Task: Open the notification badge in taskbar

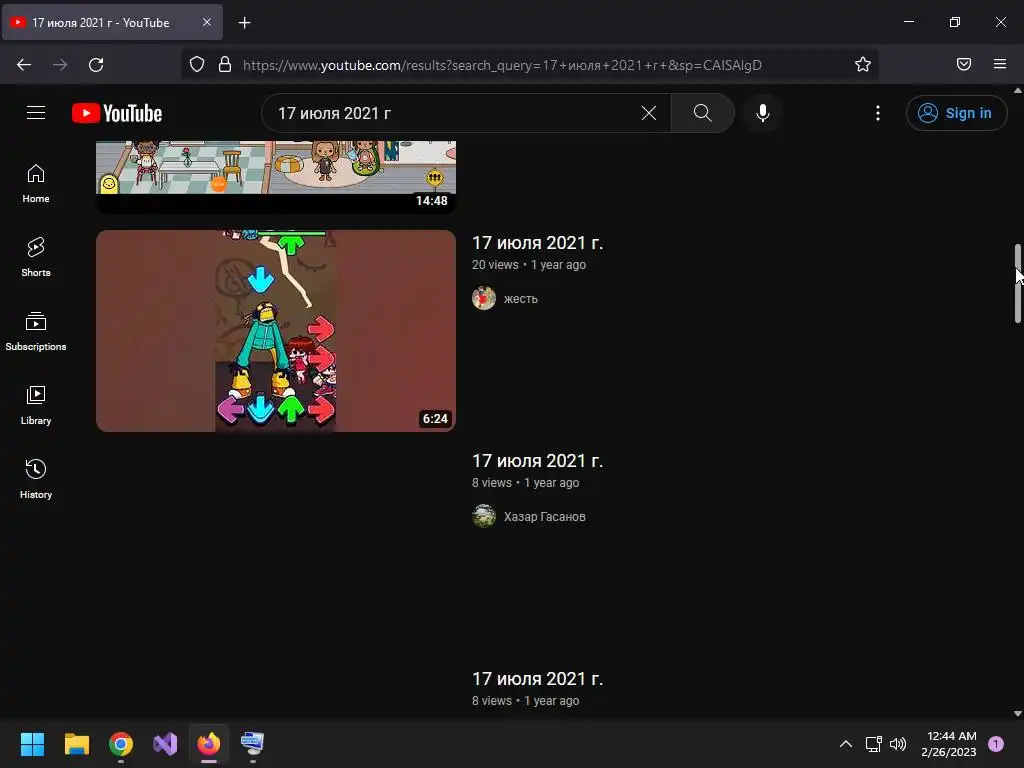Action: pyautogui.click(x=996, y=744)
